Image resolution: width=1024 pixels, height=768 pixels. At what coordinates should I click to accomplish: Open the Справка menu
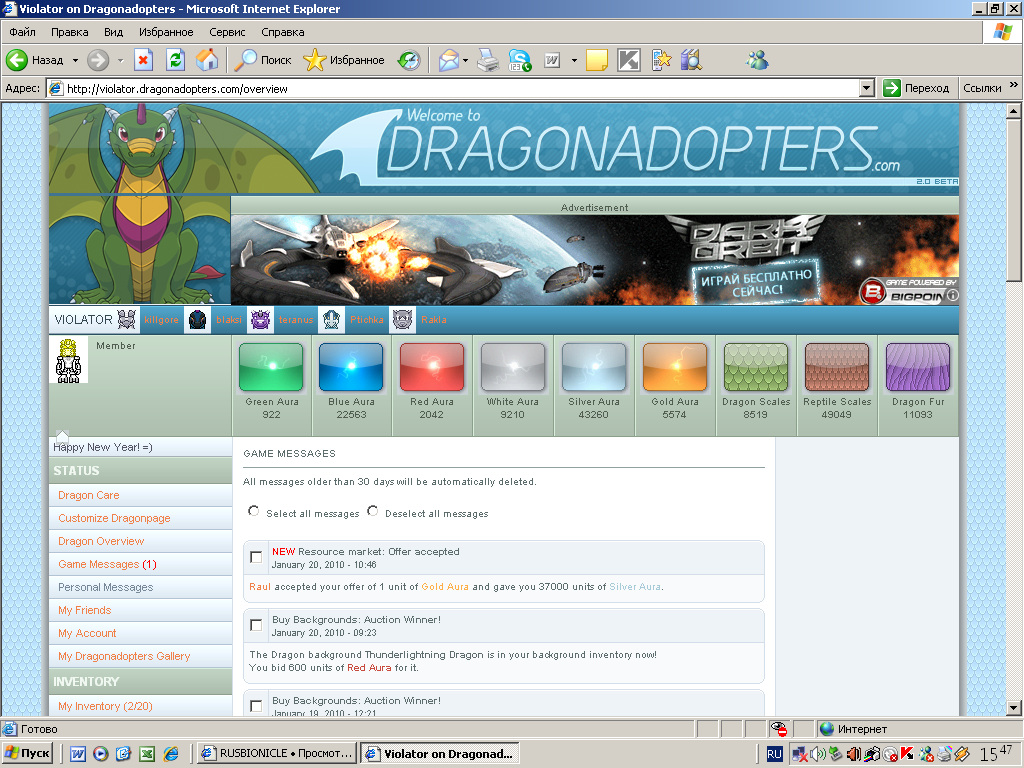coord(283,32)
